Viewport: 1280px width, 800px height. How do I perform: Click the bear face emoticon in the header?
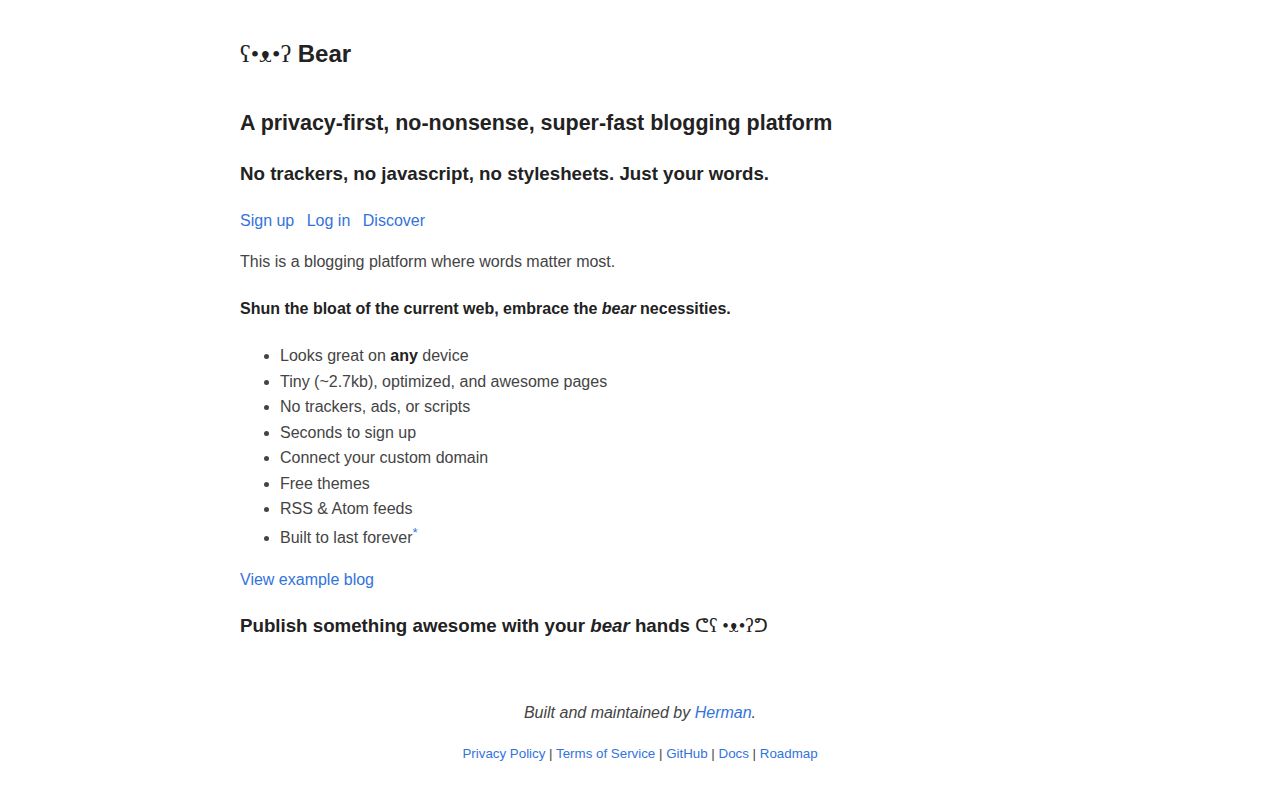tap(263, 54)
